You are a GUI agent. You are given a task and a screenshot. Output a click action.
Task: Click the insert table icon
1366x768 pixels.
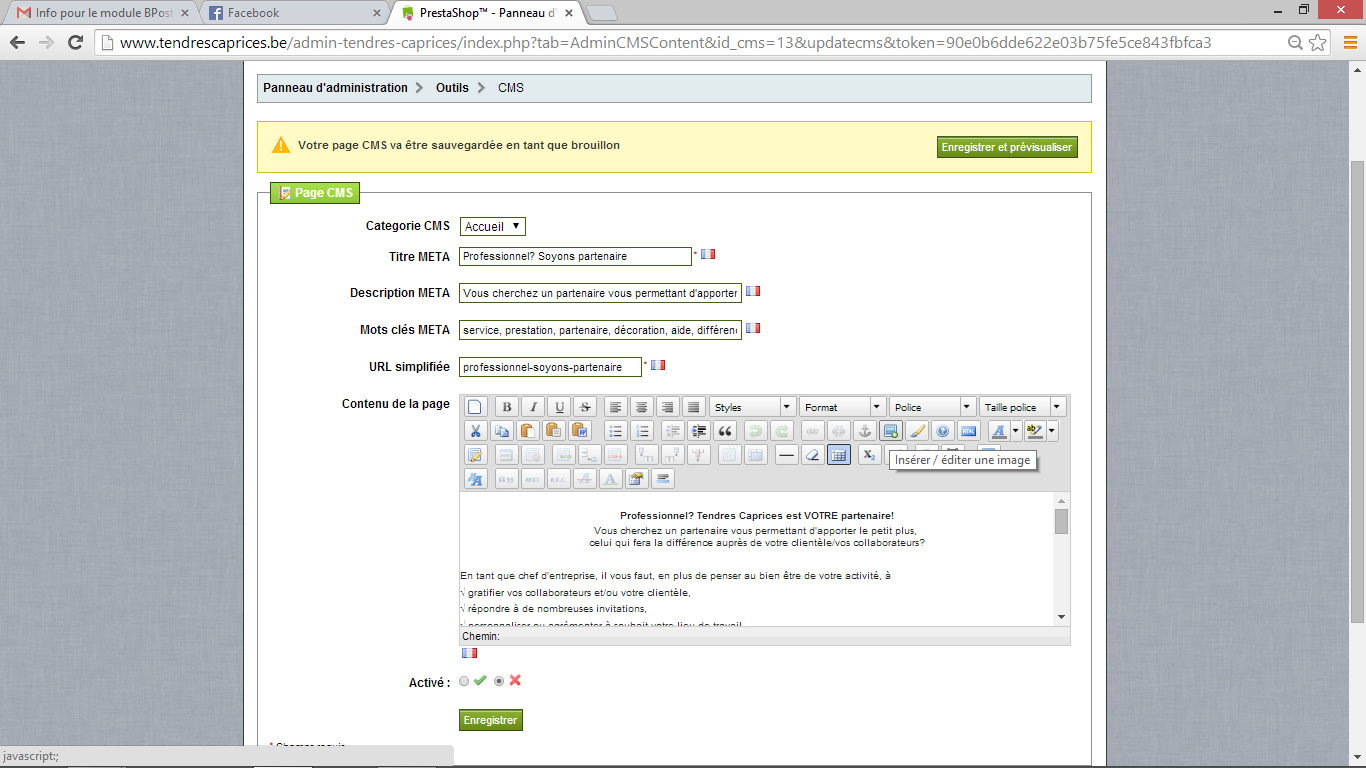(x=475, y=455)
